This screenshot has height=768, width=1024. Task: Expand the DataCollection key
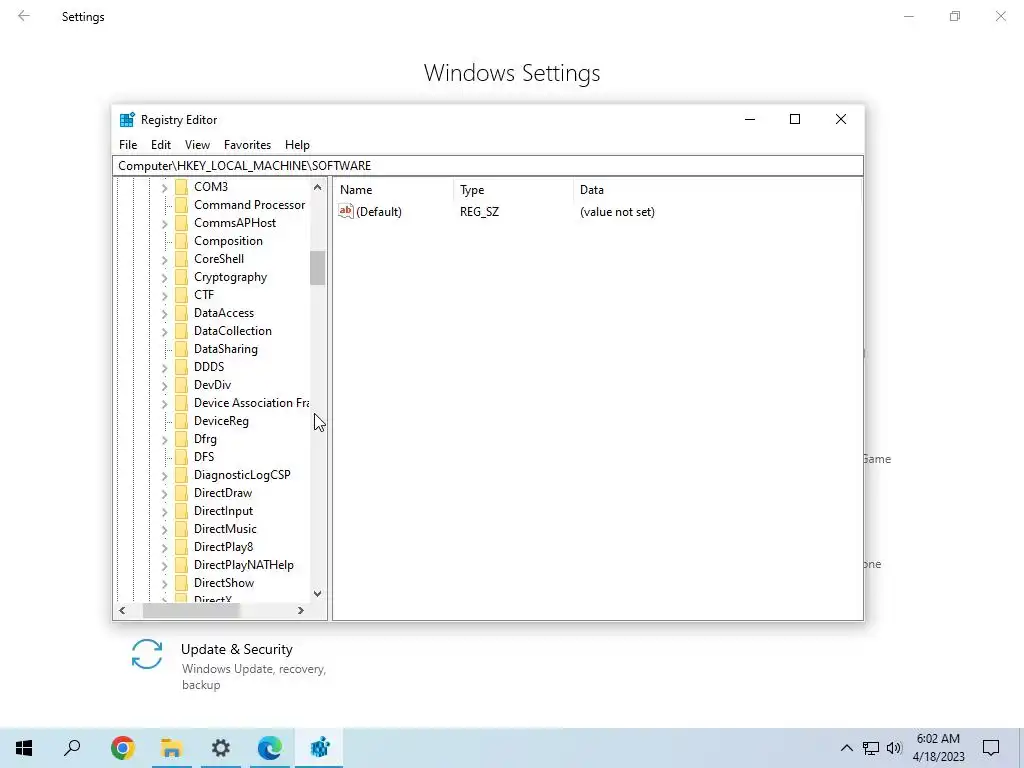point(165,332)
